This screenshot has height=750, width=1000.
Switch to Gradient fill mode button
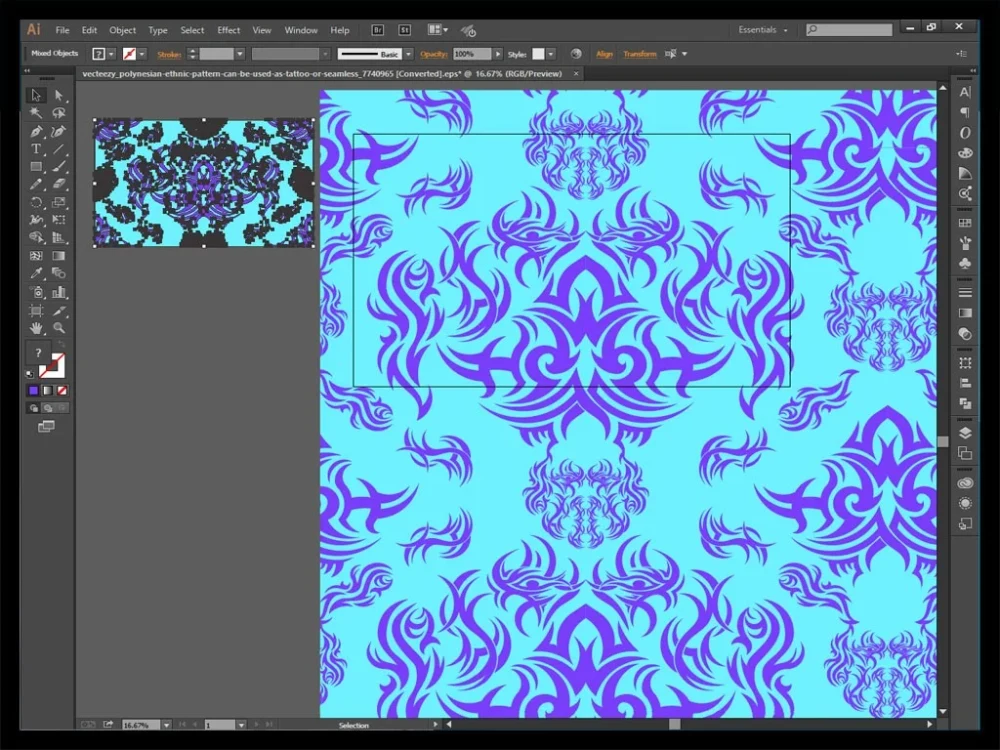(x=48, y=390)
